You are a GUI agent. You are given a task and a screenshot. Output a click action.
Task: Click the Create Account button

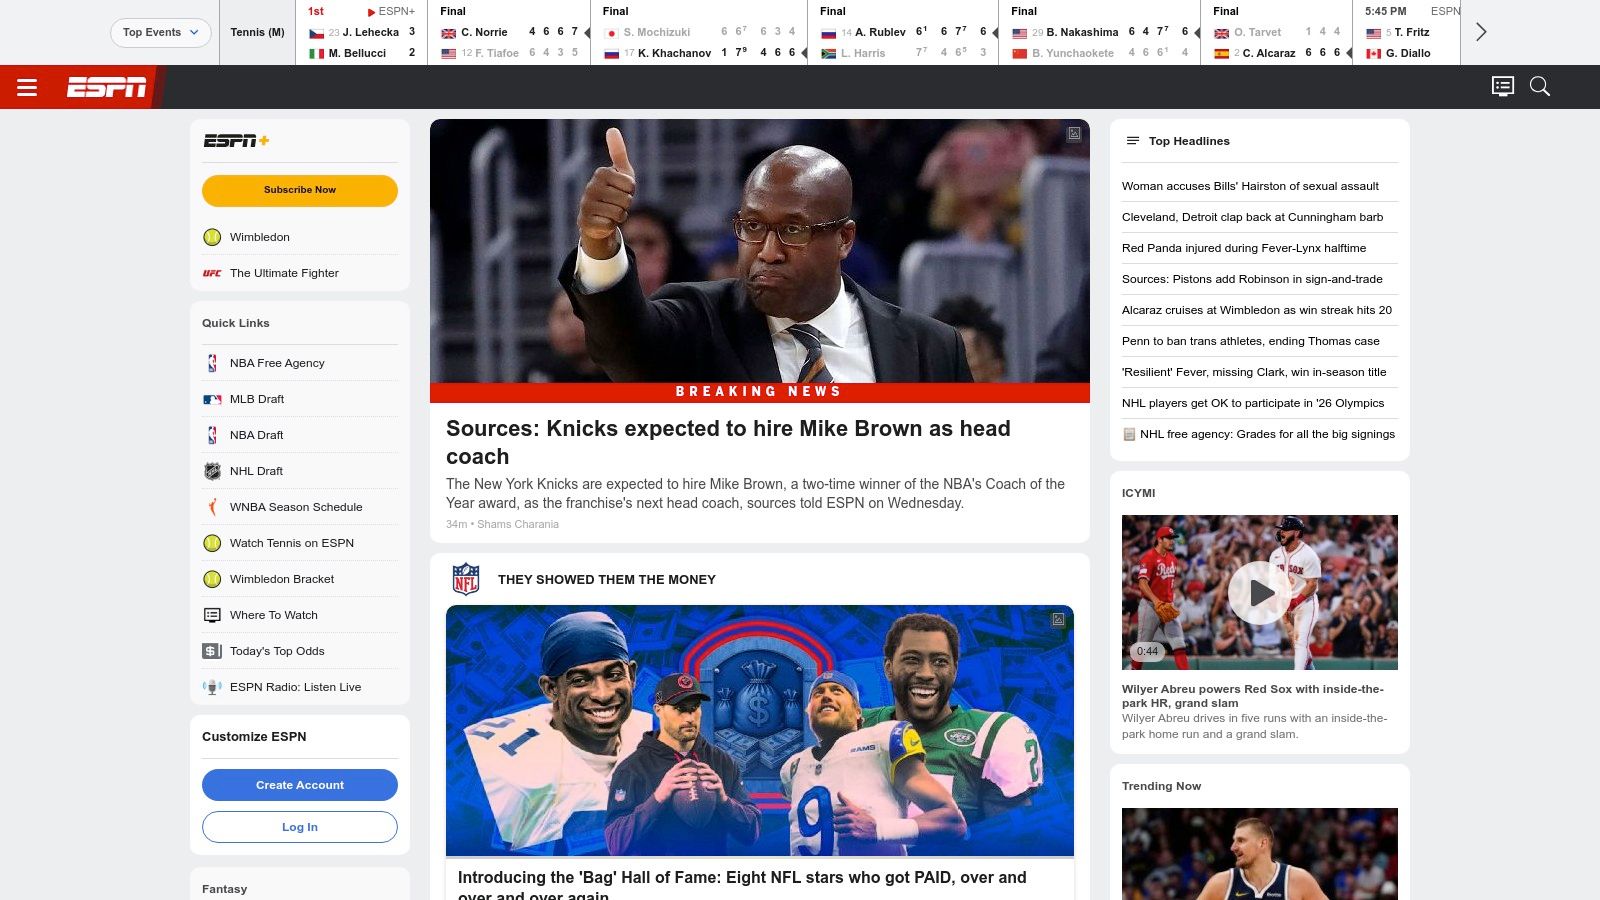coord(300,785)
